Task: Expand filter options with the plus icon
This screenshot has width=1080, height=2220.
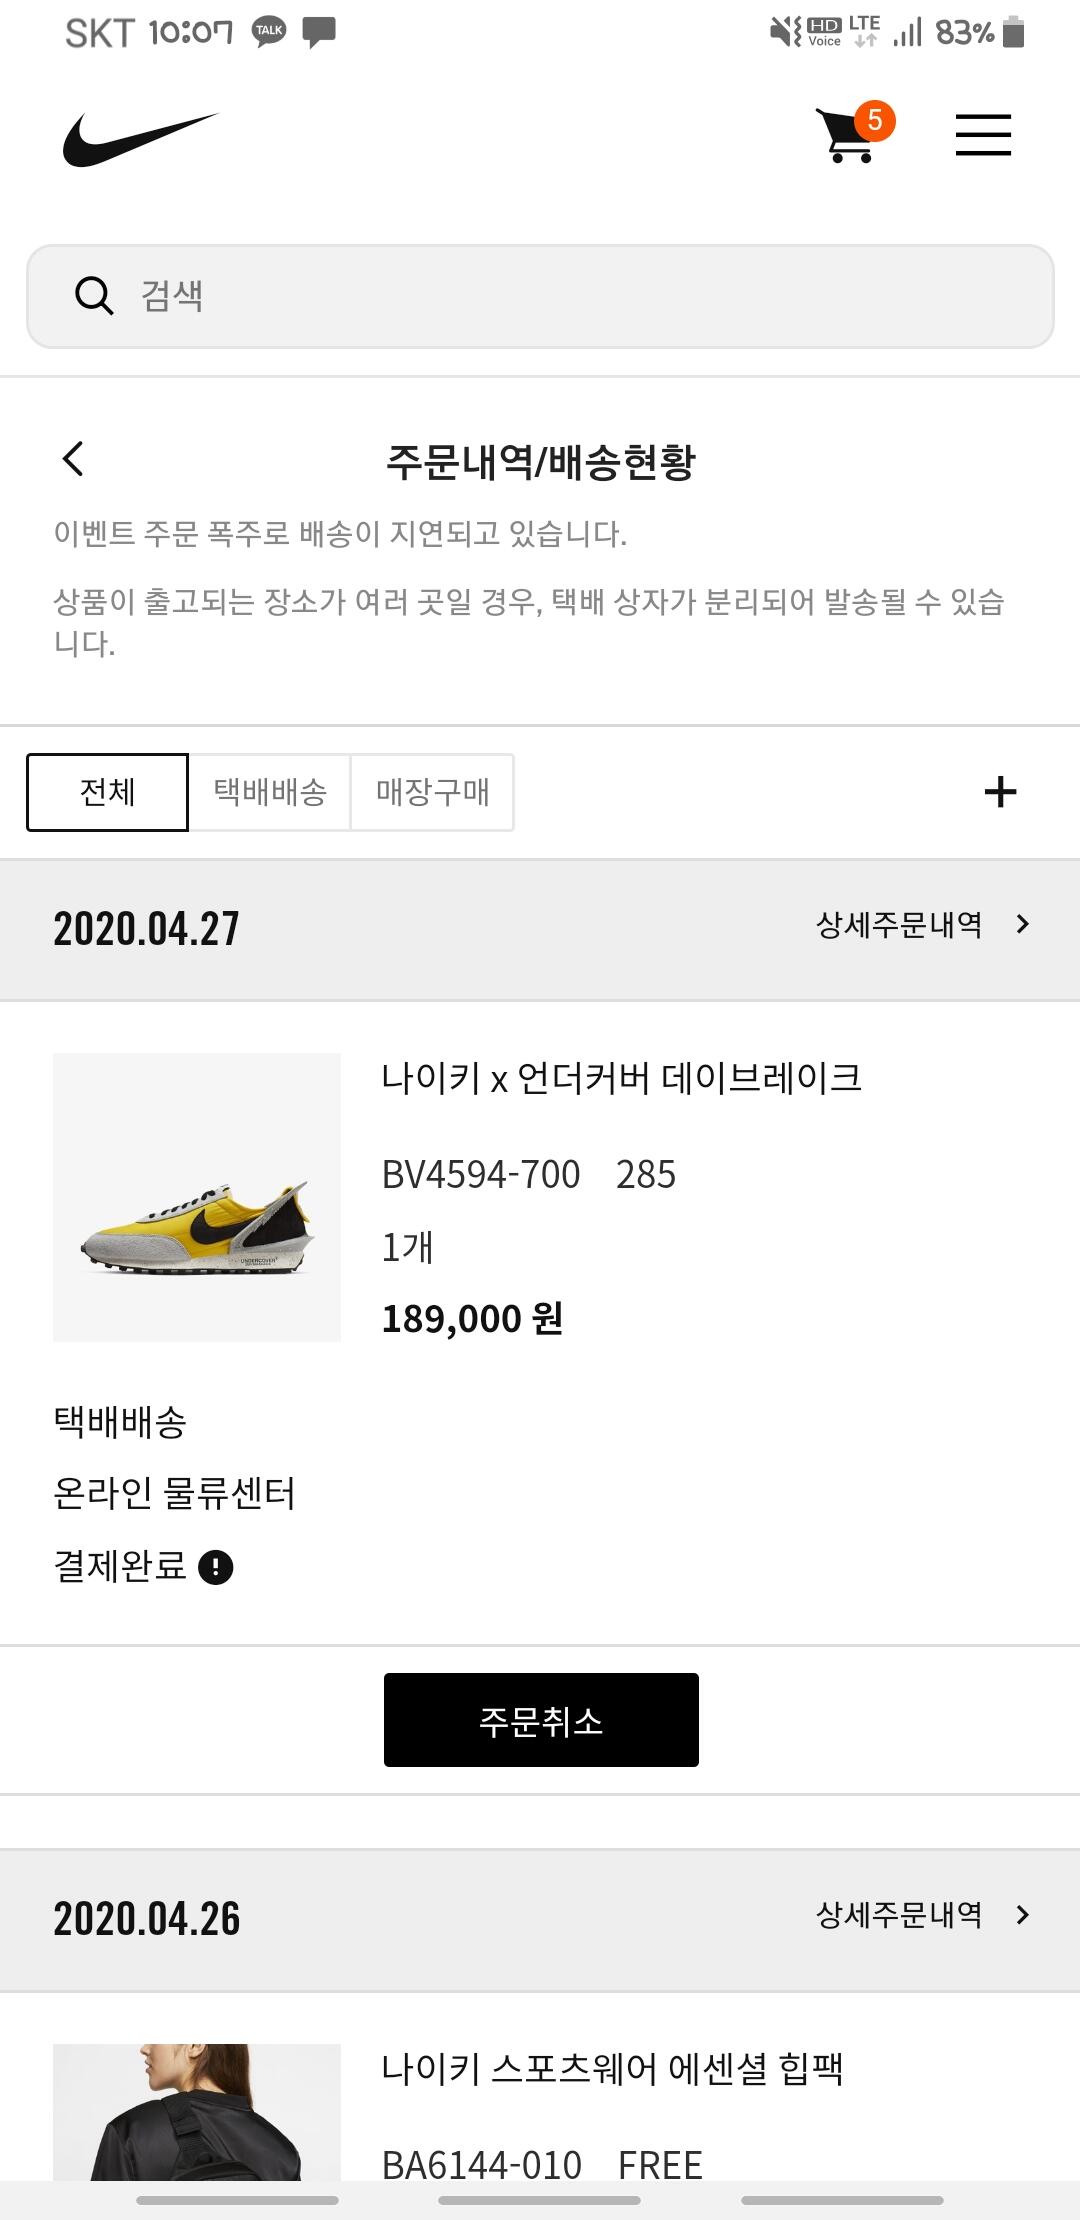Action: click(x=1000, y=792)
